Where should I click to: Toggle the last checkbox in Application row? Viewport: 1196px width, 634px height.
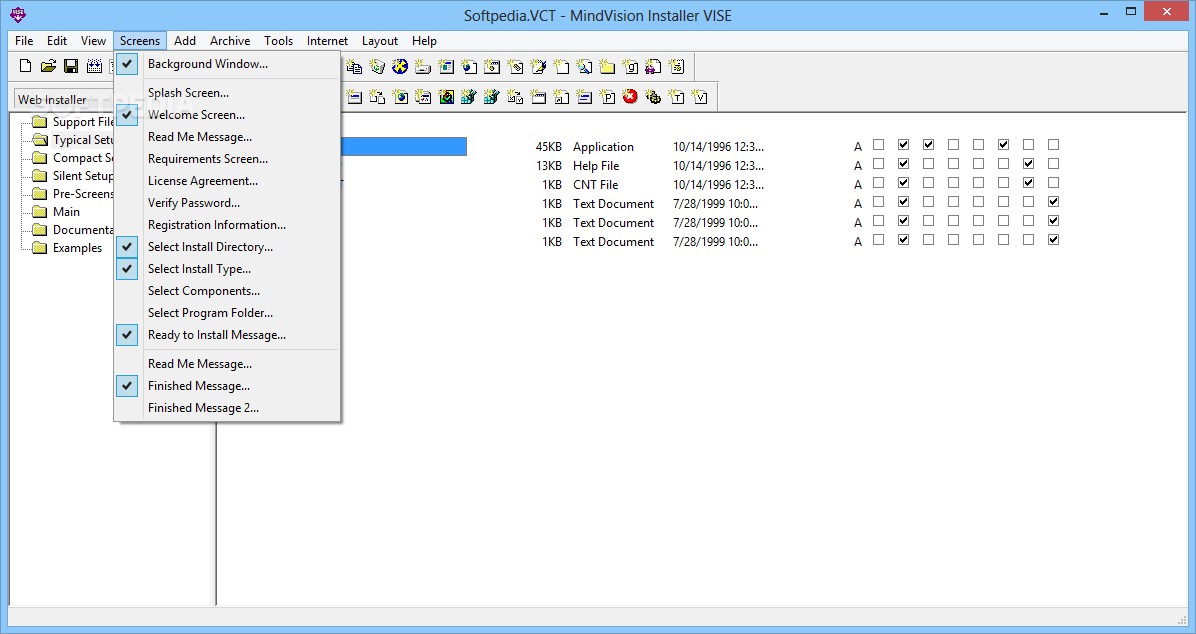(1053, 145)
